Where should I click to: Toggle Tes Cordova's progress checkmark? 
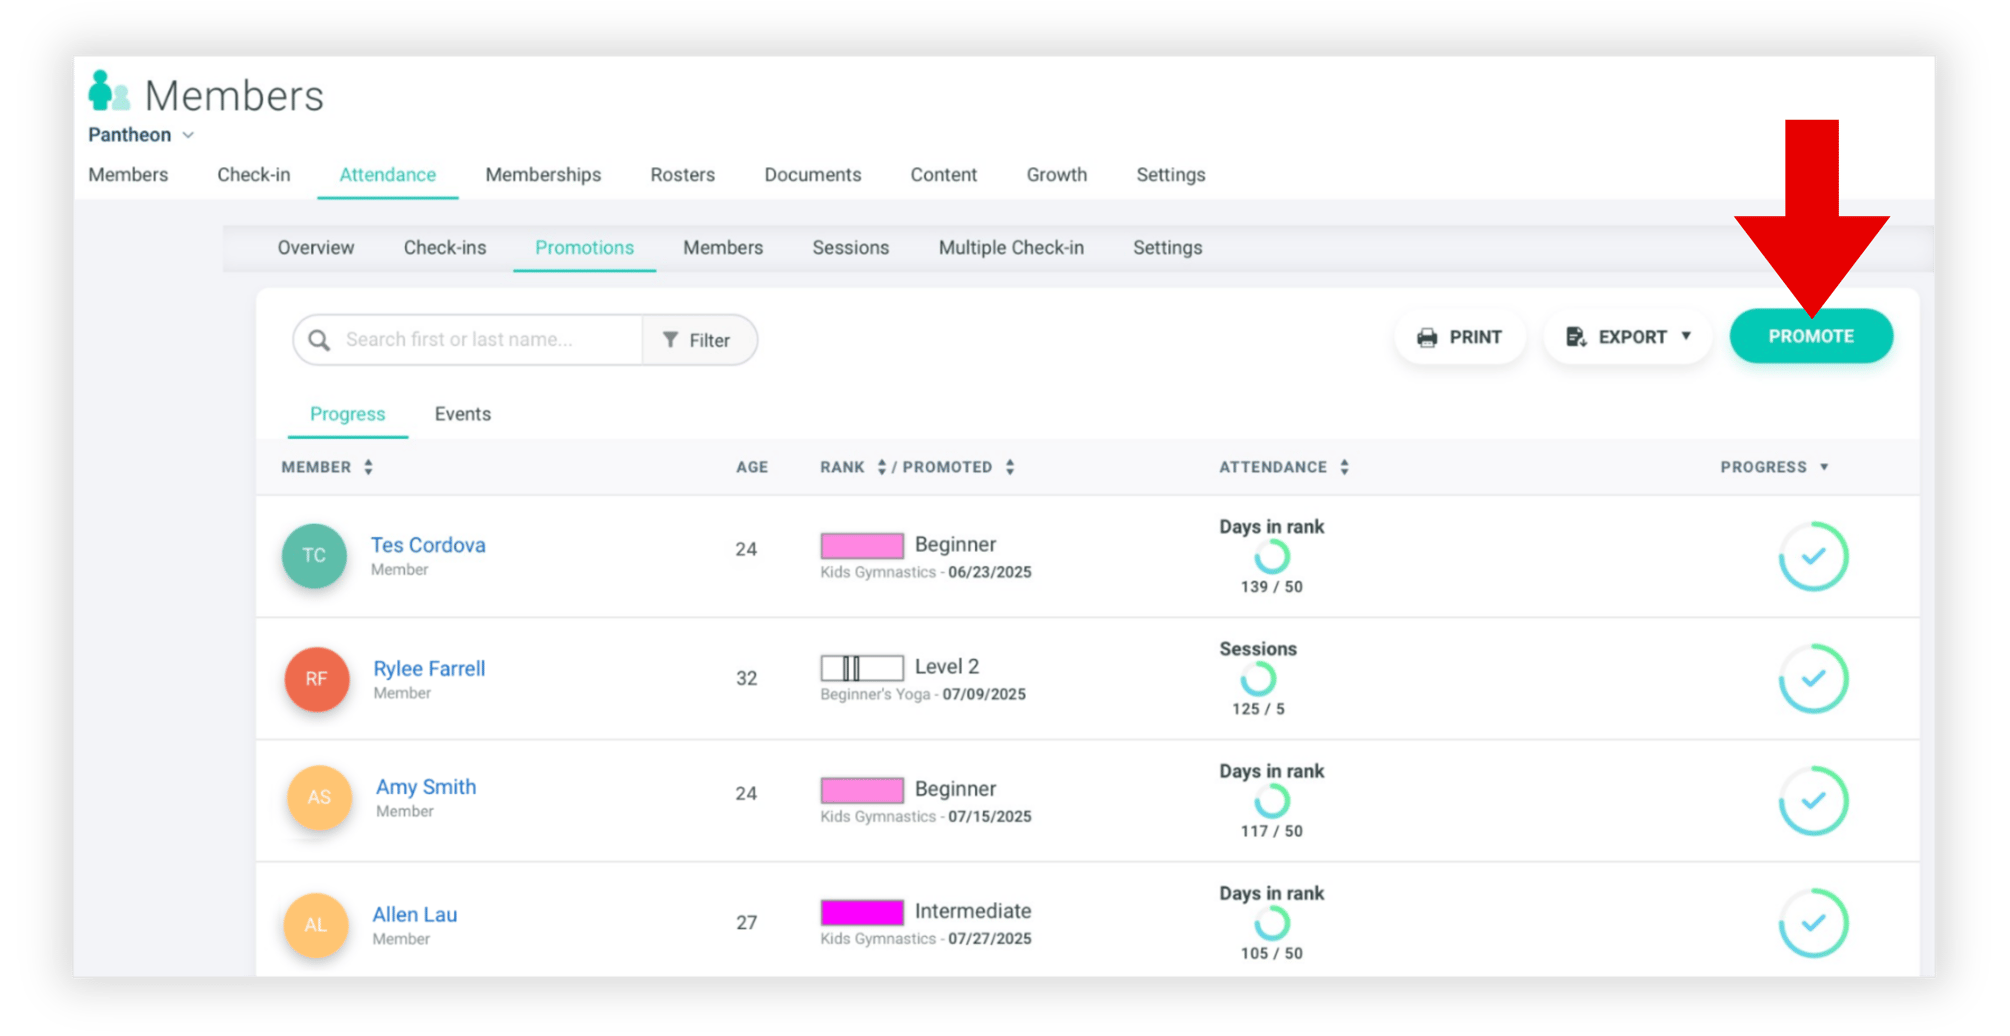point(1813,556)
